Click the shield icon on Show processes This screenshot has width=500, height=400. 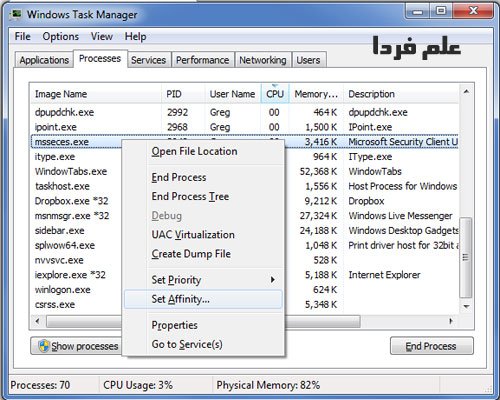click(x=44, y=346)
